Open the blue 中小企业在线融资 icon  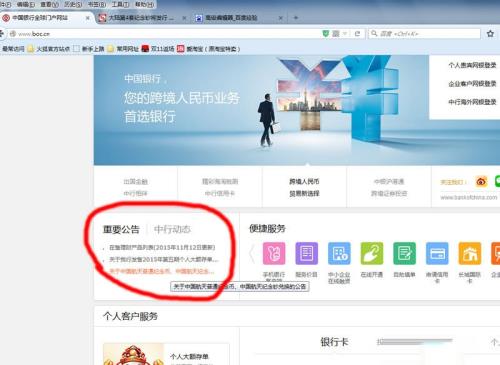pyautogui.click(x=339, y=253)
